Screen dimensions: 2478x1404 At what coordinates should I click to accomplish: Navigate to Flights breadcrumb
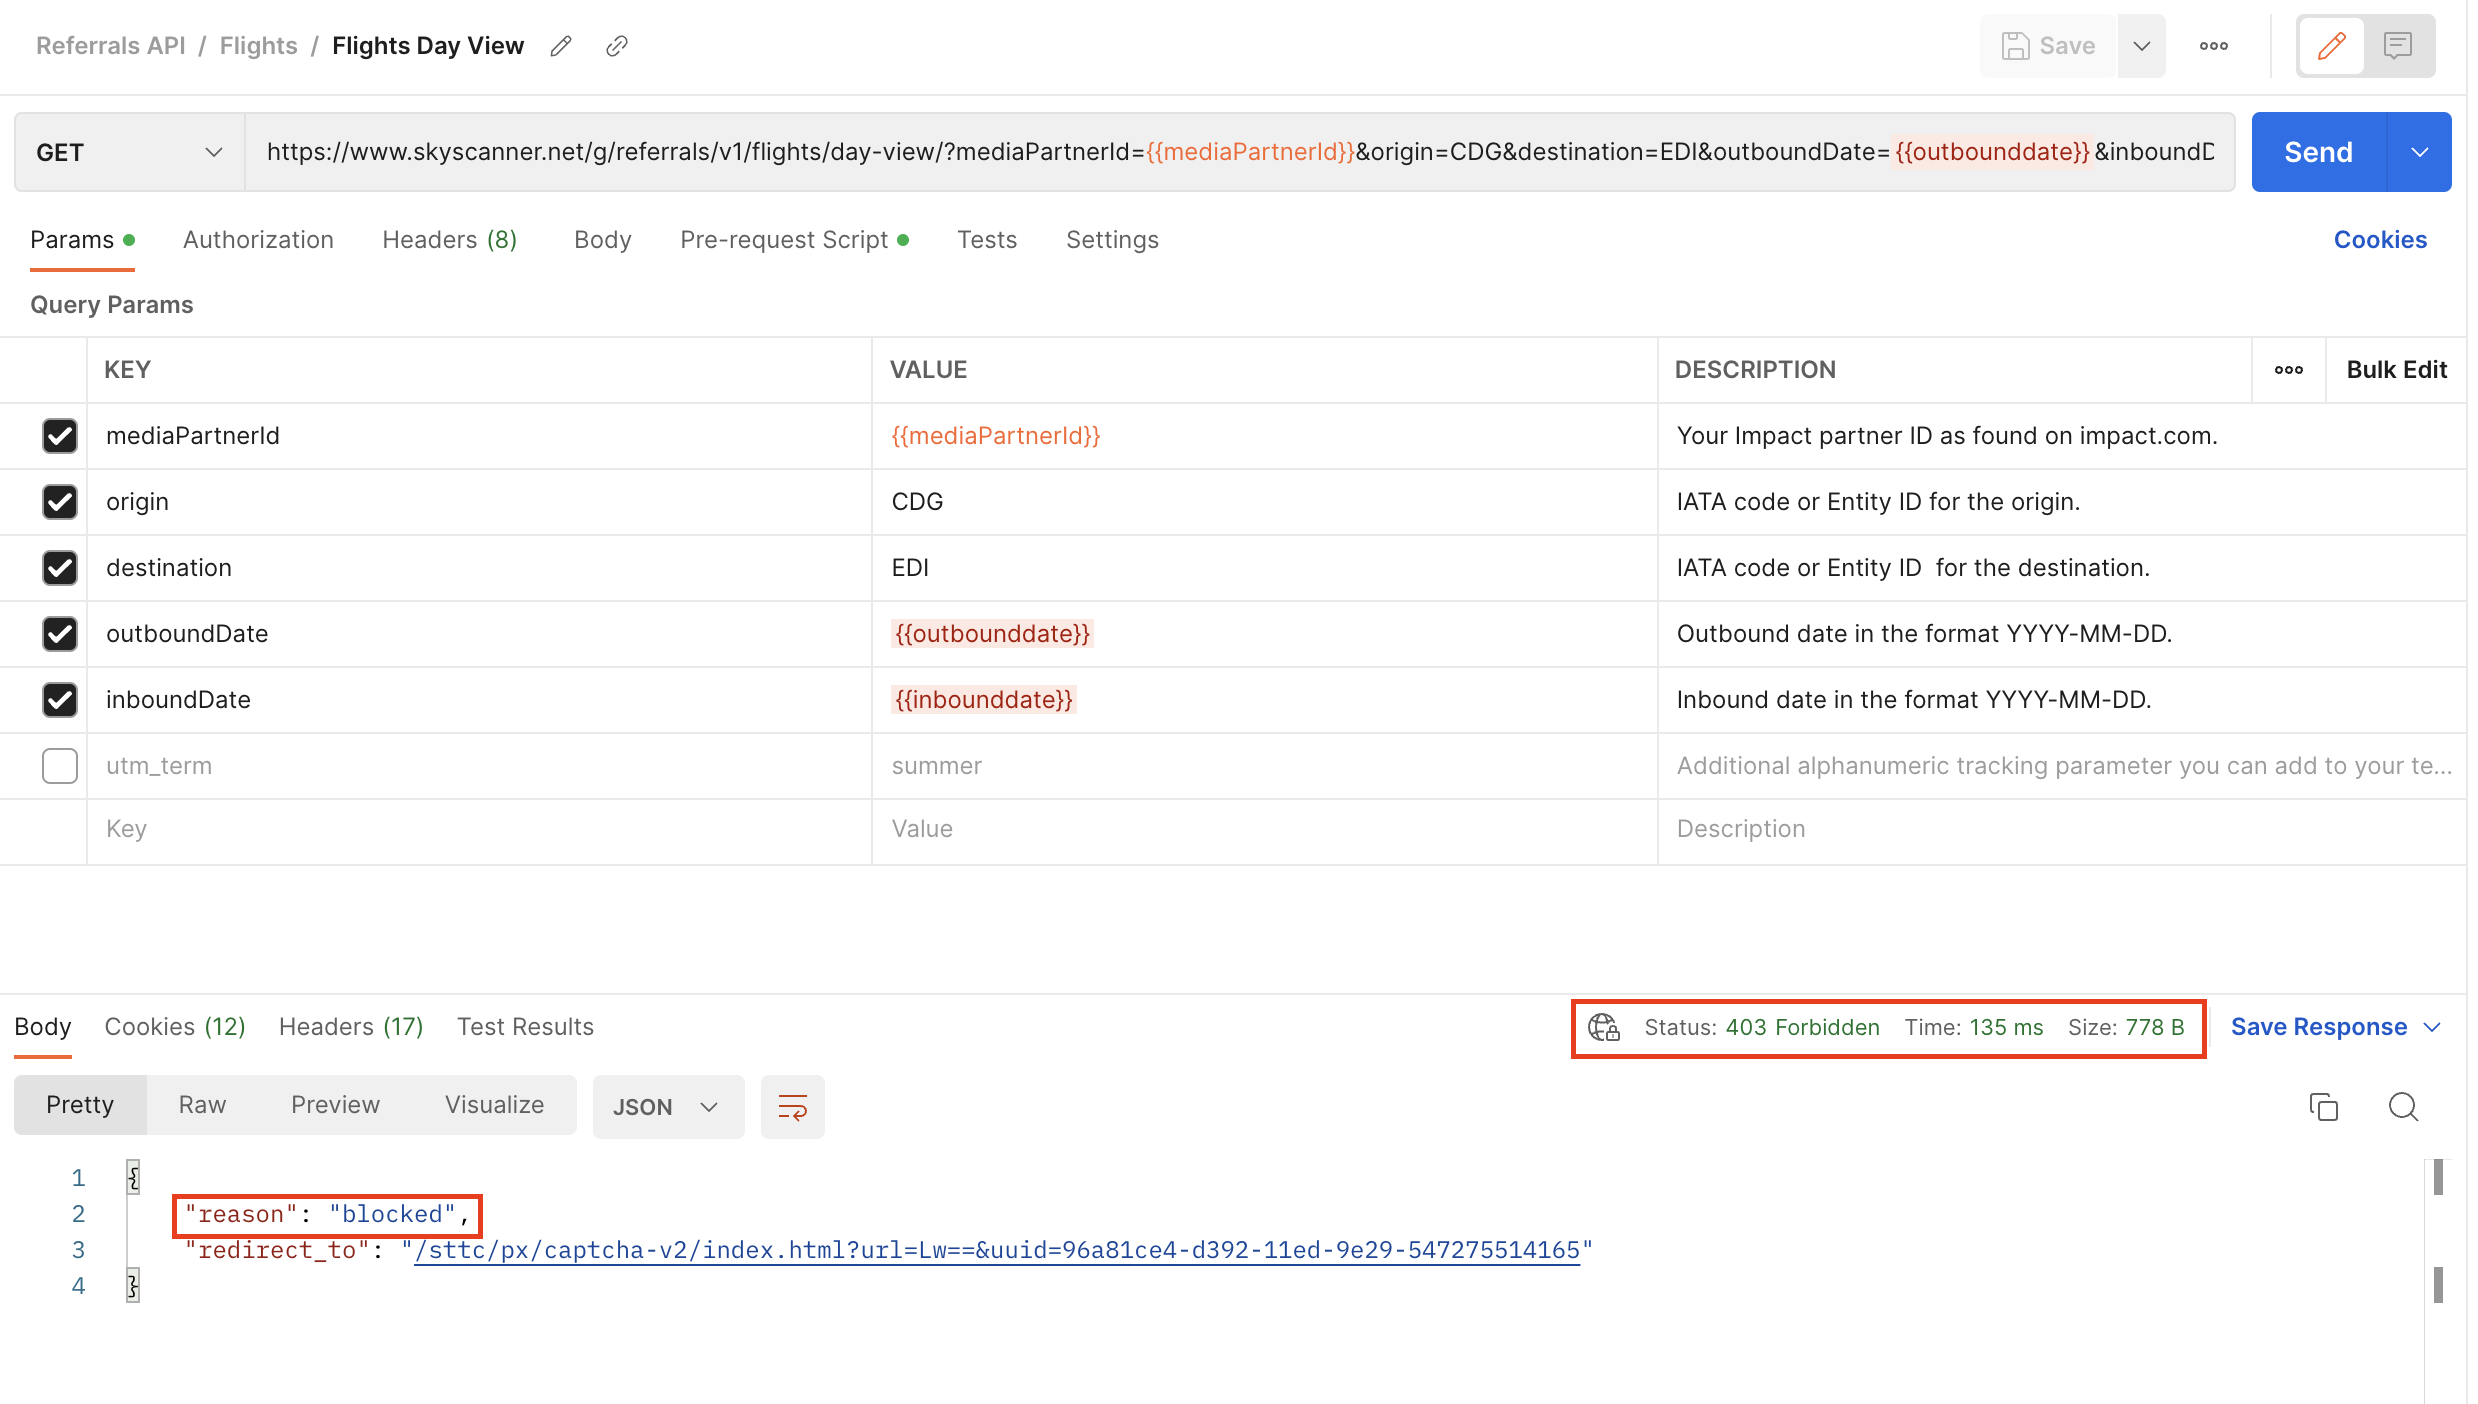[258, 46]
